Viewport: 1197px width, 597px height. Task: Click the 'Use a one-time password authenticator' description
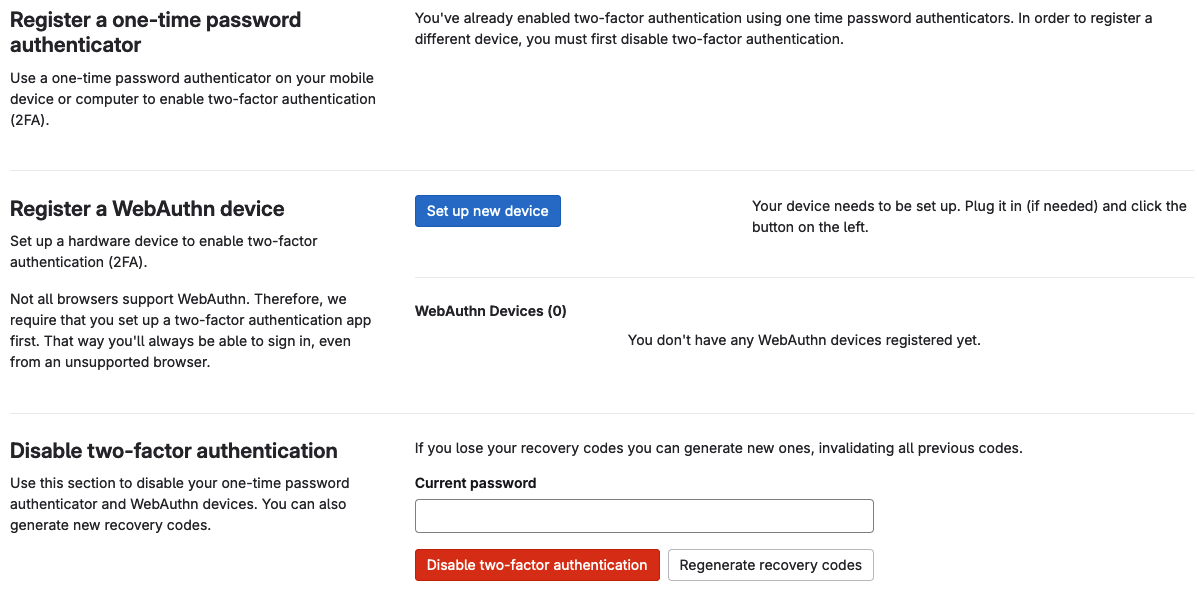pos(192,99)
